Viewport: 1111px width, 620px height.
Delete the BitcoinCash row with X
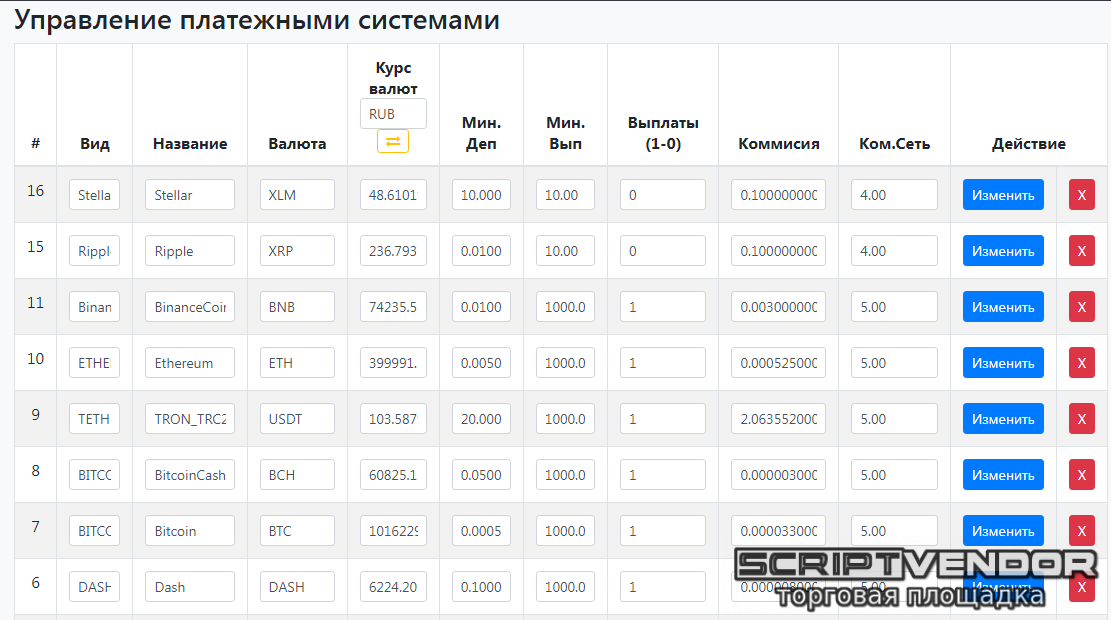click(1081, 475)
